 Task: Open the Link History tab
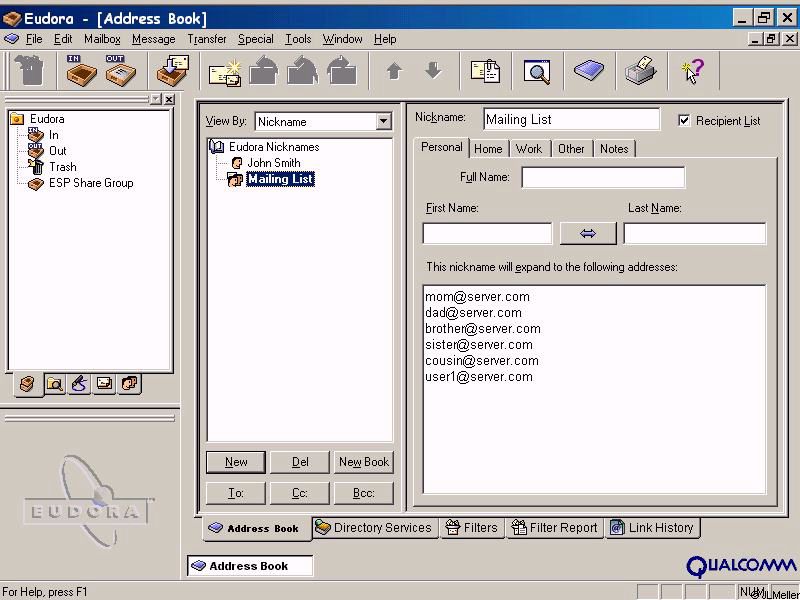click(x=653, y=528)
